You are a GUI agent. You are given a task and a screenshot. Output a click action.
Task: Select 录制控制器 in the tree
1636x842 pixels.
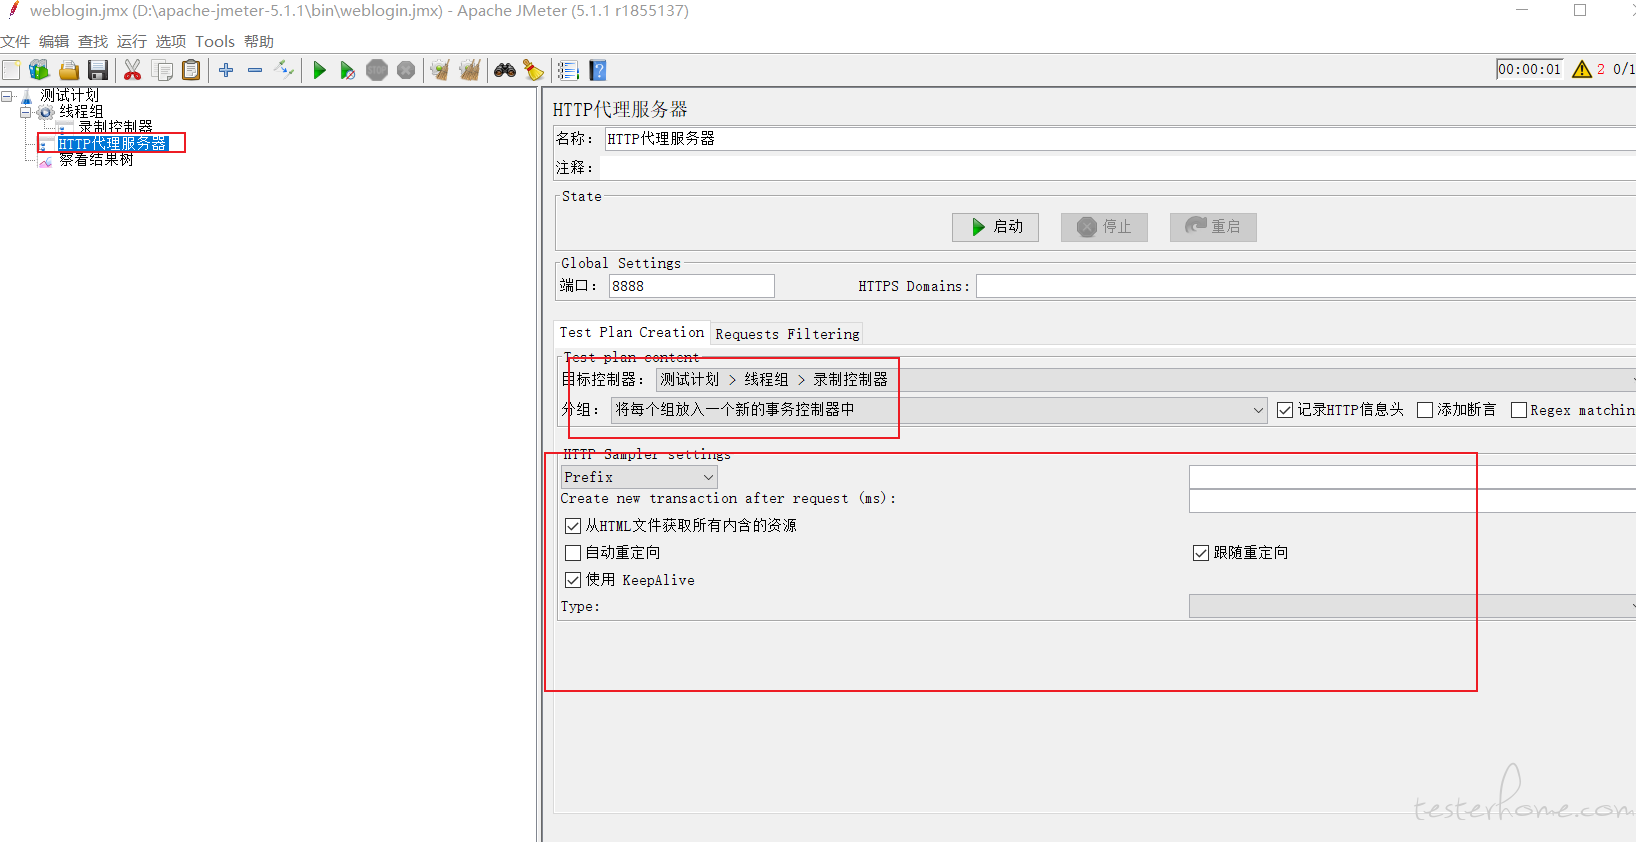[116, 127]
